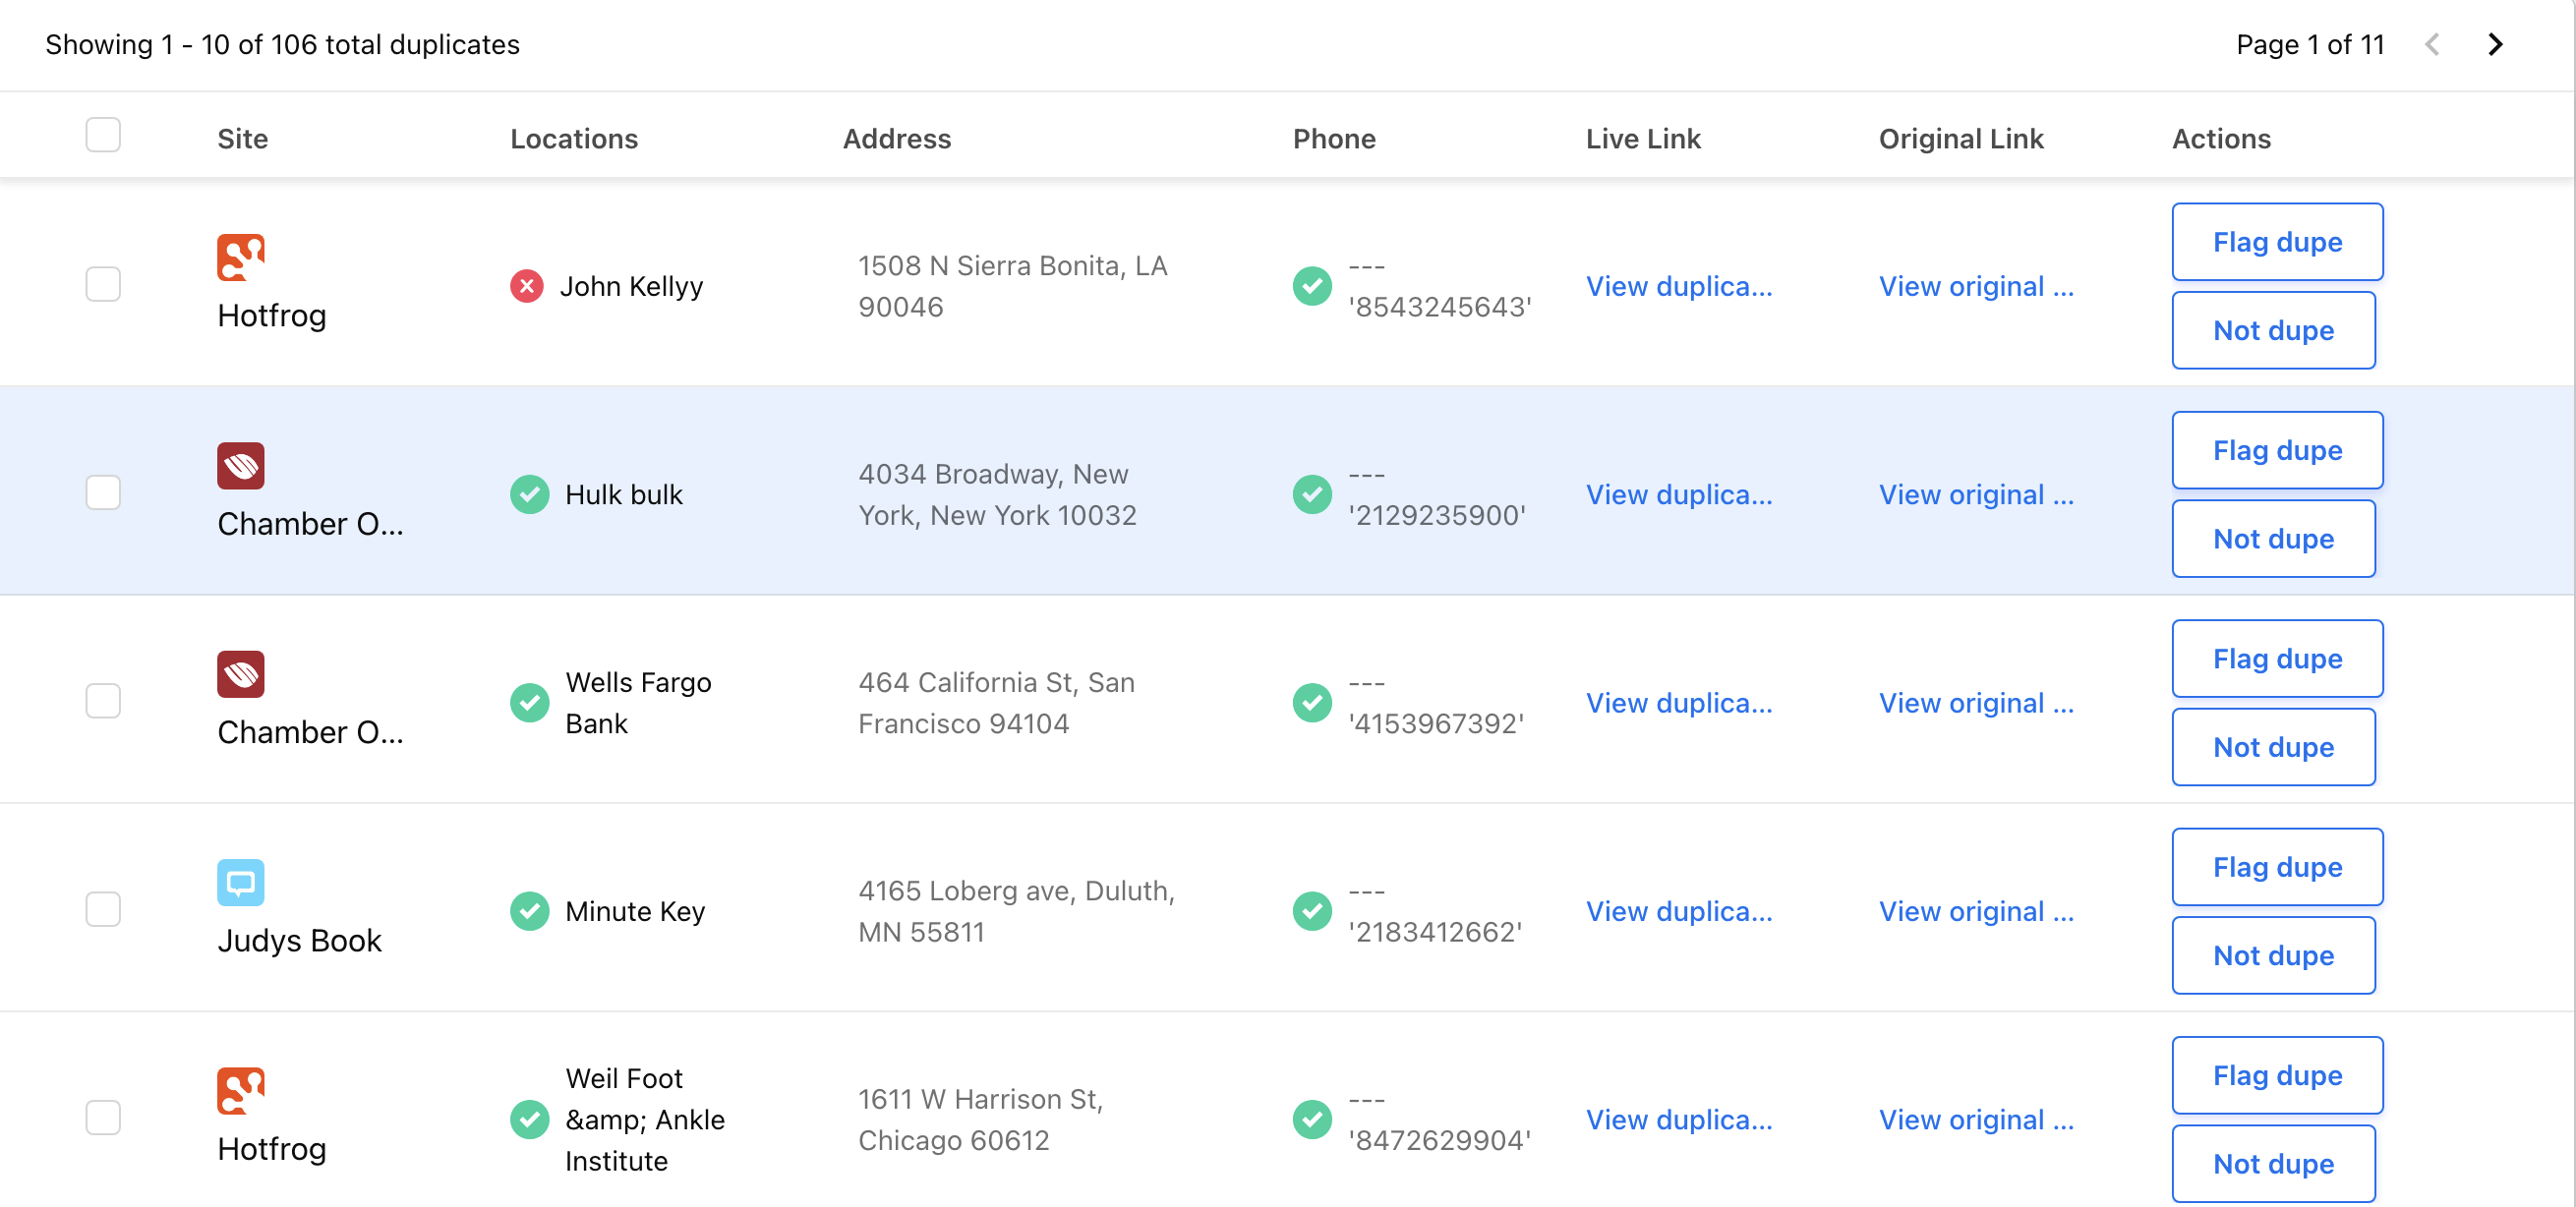Mark Wells Fargo Bank listing as Not dupe
Image resolution: width=2576 pixels, height=1207 pixels.
coord(2273,747)
